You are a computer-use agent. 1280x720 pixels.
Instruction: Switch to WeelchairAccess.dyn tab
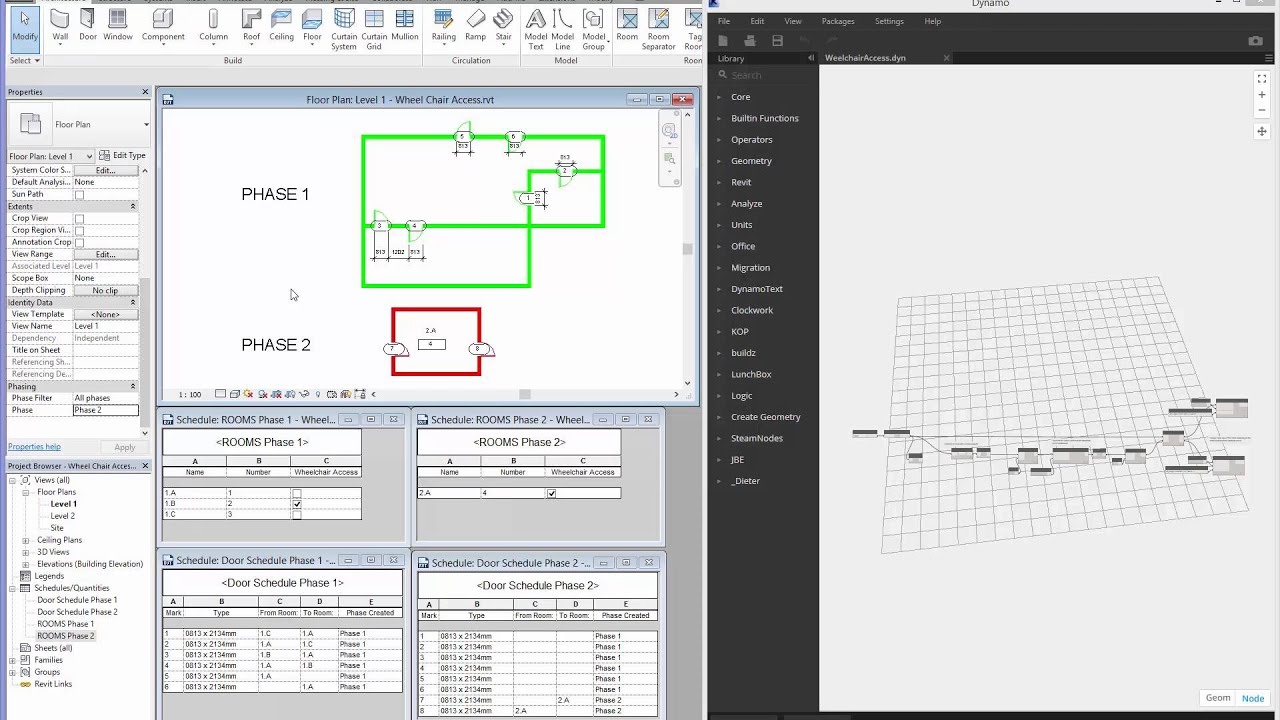coord(865,58)
